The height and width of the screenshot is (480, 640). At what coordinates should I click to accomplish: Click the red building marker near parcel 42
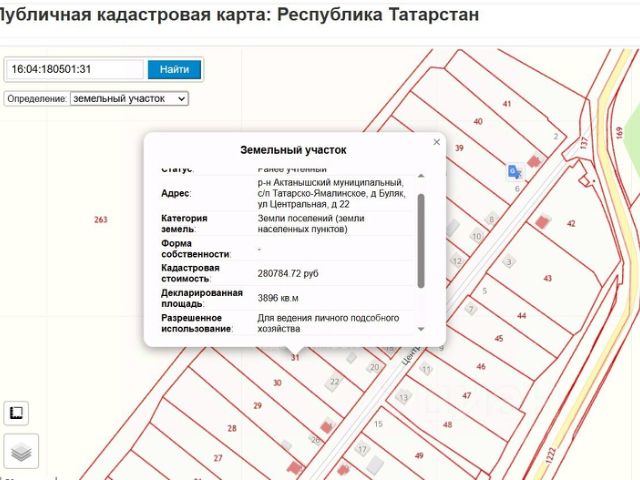[542, 222]
